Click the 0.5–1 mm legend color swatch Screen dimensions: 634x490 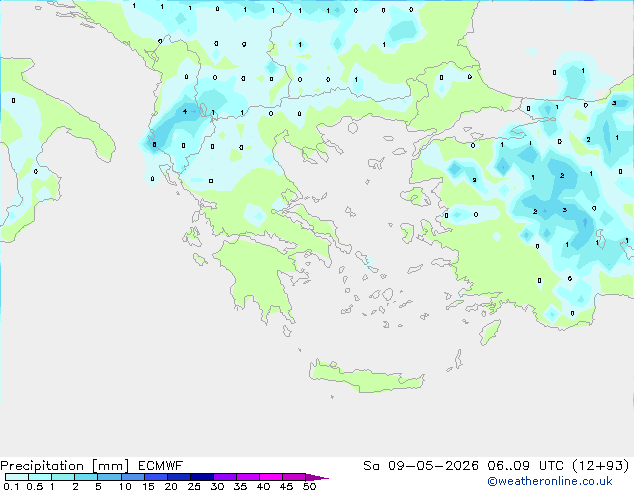[x=40, y=477]
